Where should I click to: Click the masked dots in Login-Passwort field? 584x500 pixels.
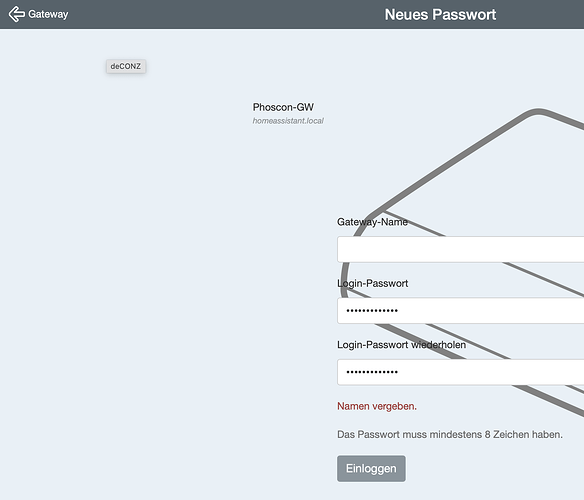pos(372,311)
